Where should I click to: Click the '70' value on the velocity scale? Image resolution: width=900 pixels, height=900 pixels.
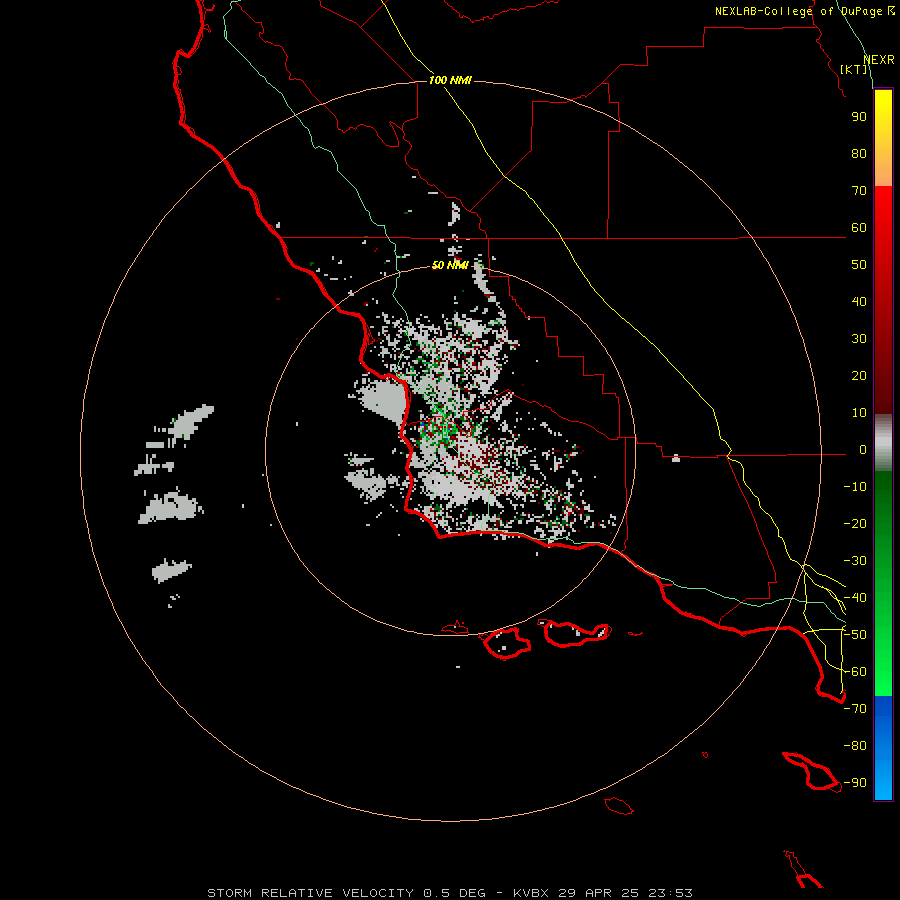point(859,191)
